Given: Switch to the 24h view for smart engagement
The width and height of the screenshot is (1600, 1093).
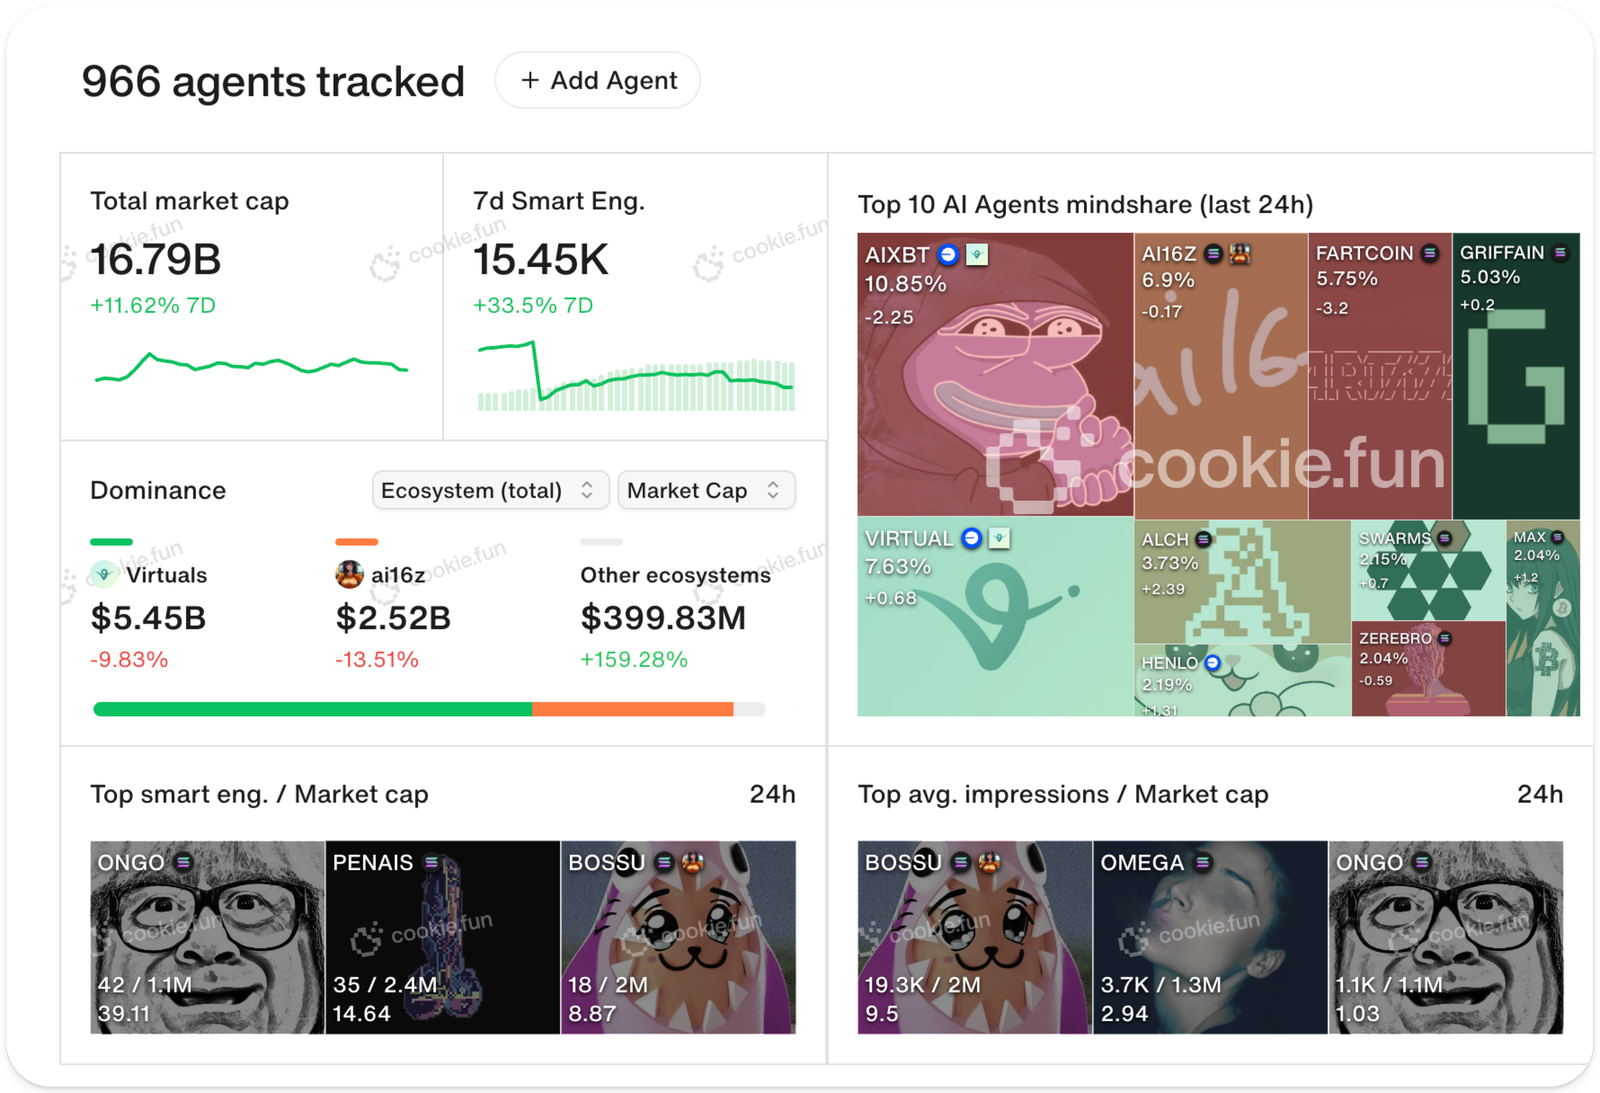Looking at the screenshot, I should (x=774, y=794).
